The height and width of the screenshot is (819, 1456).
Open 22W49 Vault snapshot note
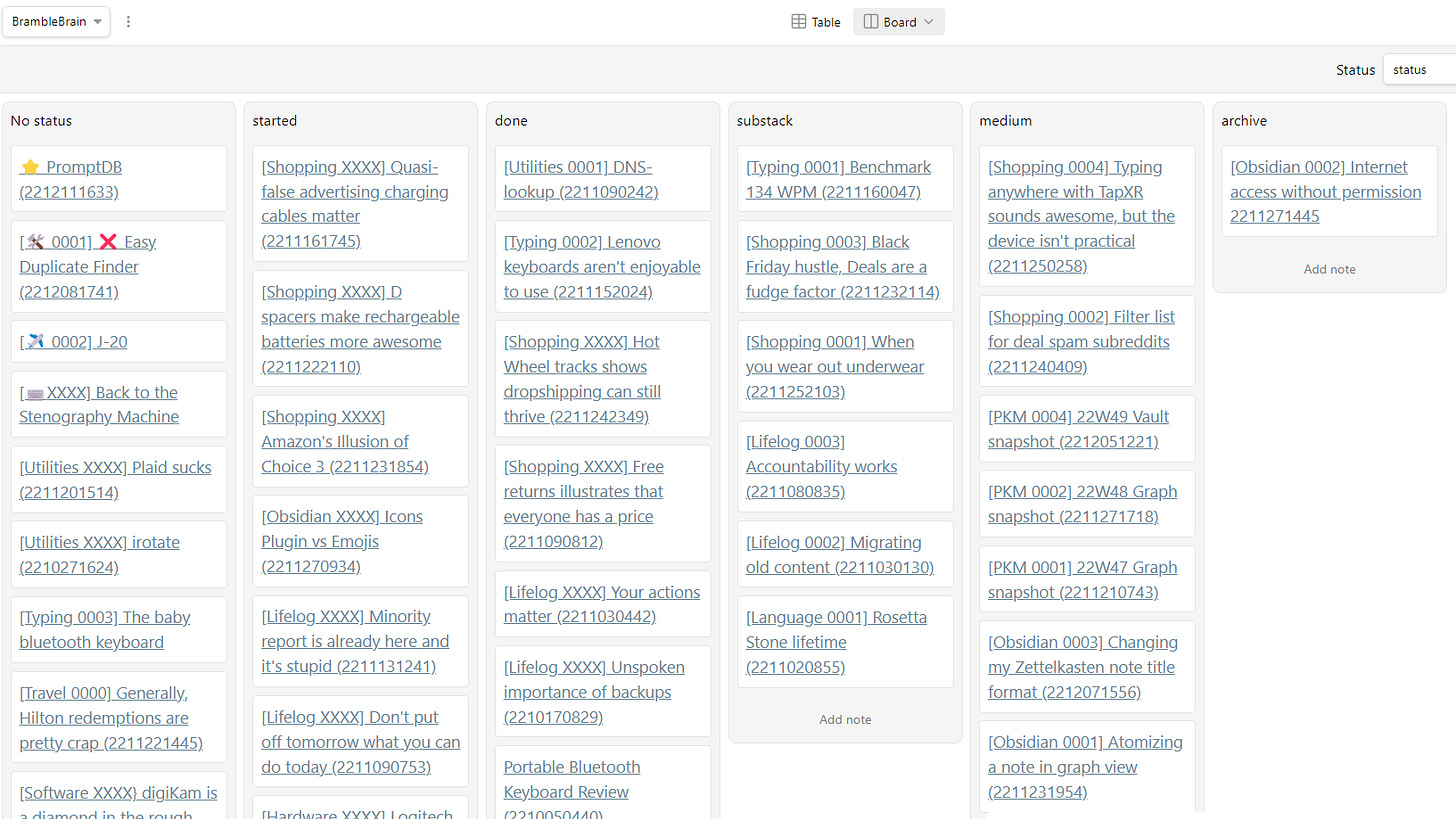[1087, 429]
